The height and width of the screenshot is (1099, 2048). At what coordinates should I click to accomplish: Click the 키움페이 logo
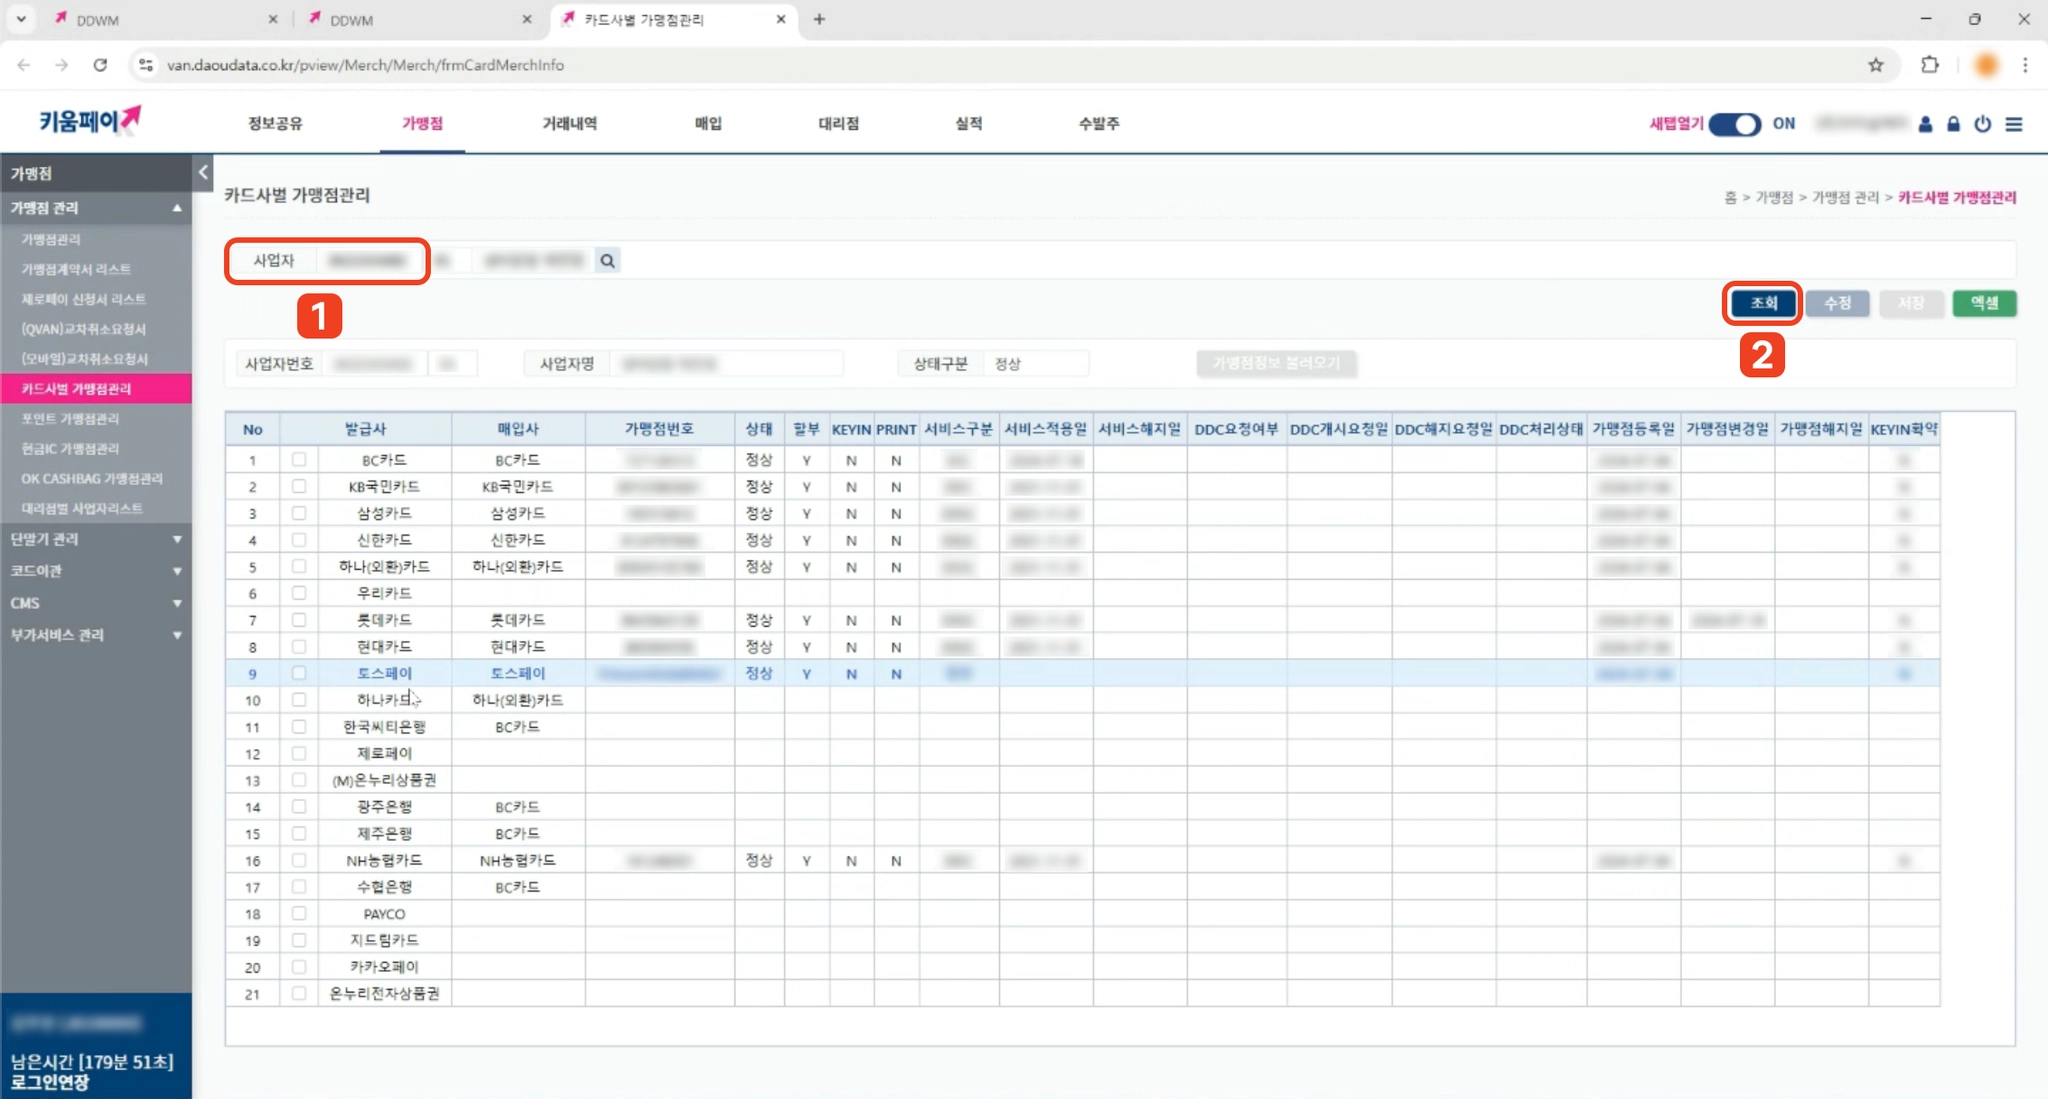[90, 121]
